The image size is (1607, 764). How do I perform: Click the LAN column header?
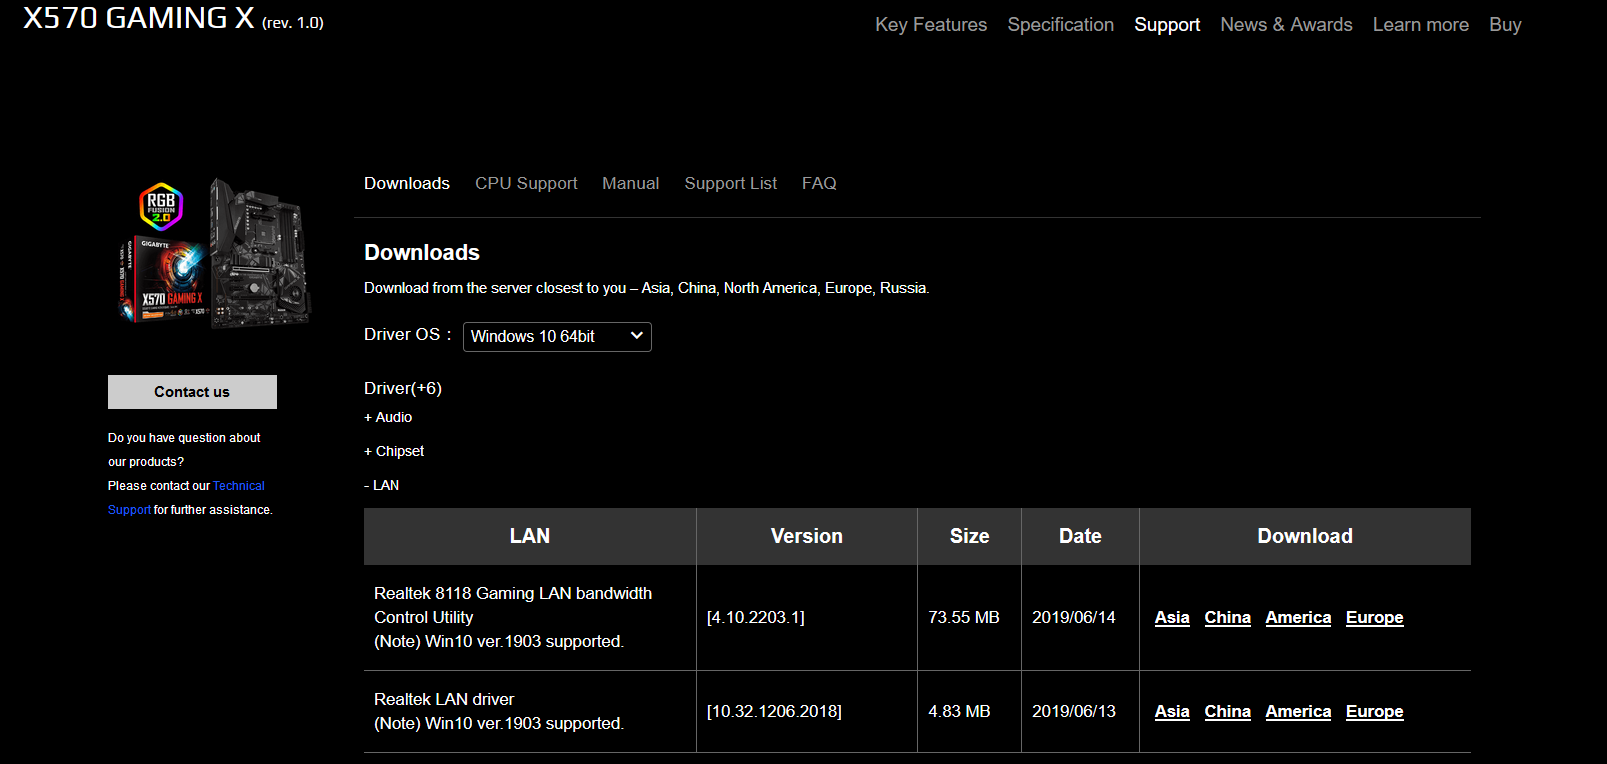tap(530, 536)
